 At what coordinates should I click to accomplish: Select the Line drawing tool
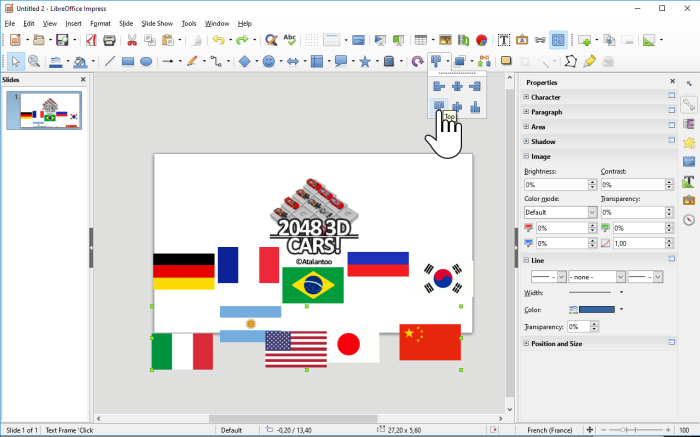coord(110,61)
